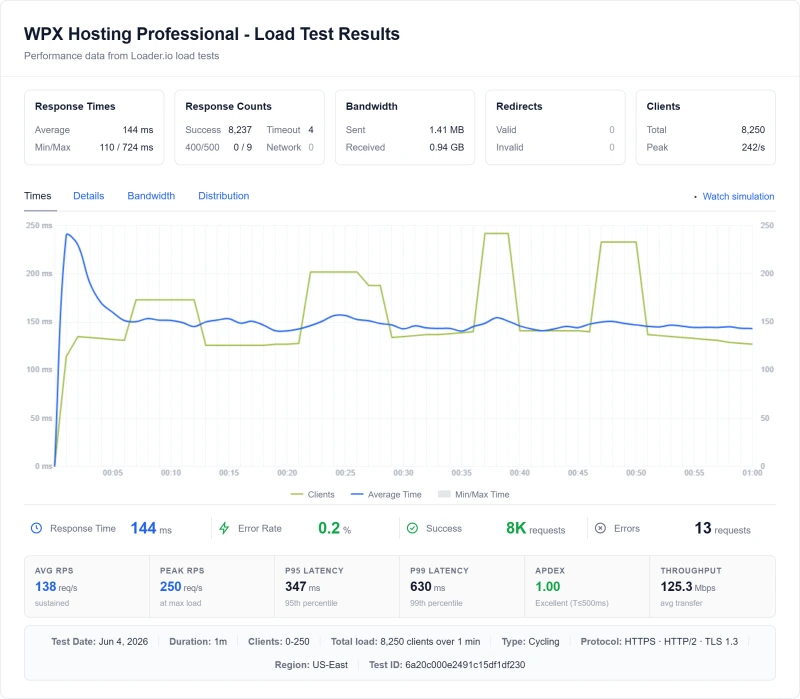Click the Valid redirects row label
The height and width of the screenshot is (699, 800).
(x=506, y=130)
